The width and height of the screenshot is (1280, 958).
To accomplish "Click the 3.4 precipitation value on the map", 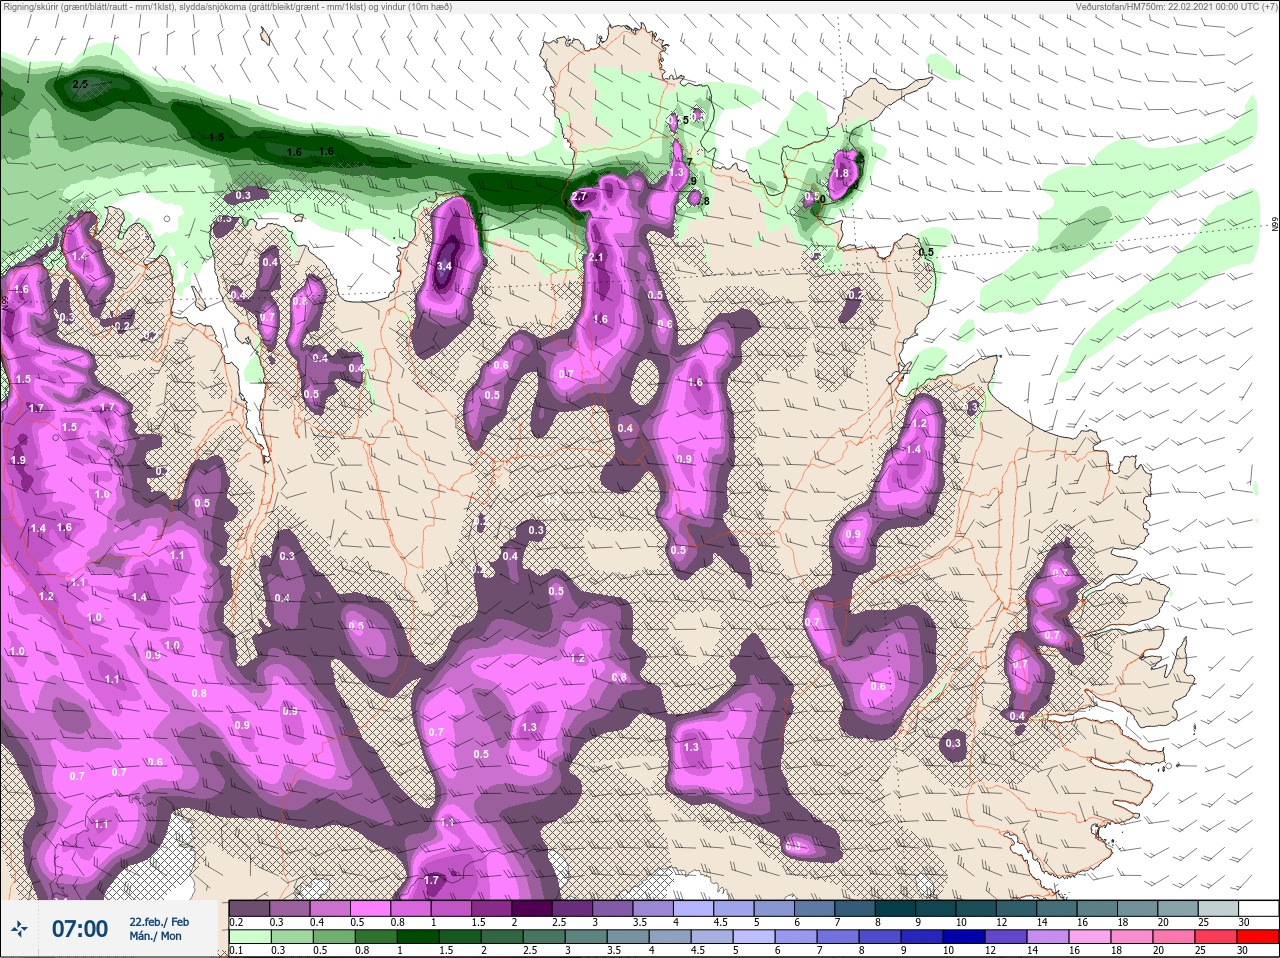I will pos(445,267).
